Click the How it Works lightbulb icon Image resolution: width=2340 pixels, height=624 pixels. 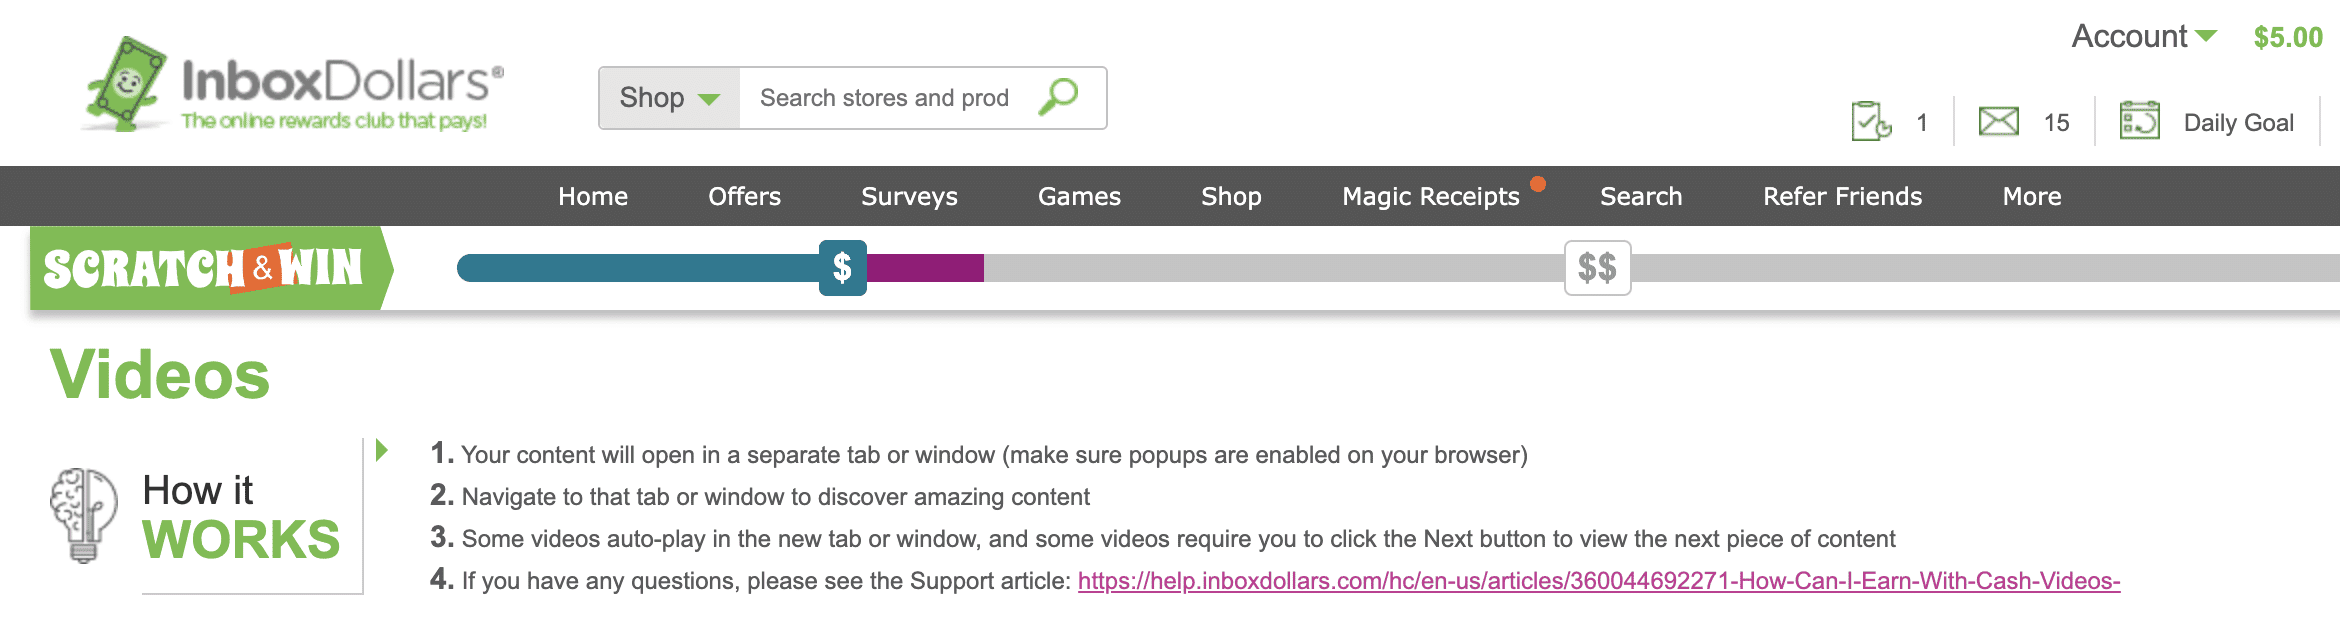coord(83,515)
